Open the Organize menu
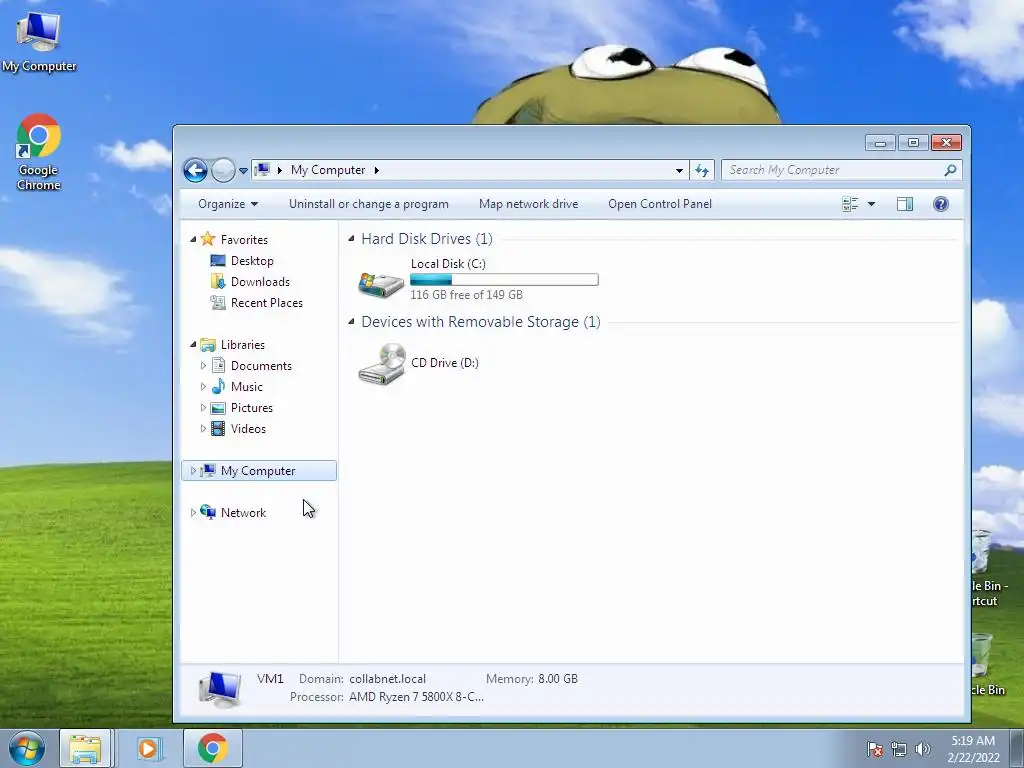The height and width of the screenshot is (768, 1024). 228,204
